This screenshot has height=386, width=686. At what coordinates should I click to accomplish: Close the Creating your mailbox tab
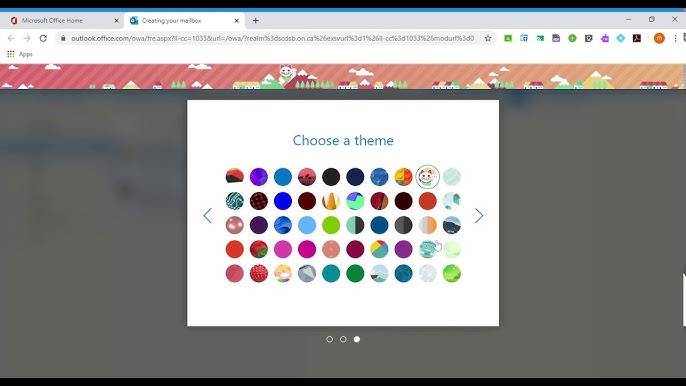tap(237, 21)
